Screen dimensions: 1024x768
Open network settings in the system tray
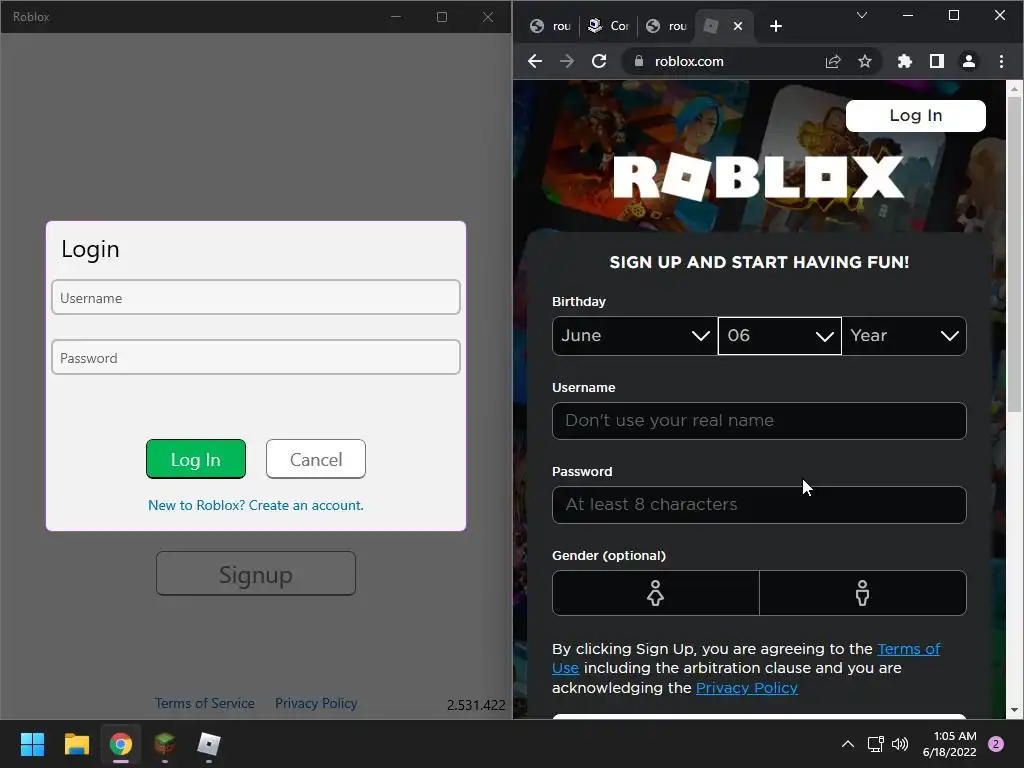coord(875,744)
